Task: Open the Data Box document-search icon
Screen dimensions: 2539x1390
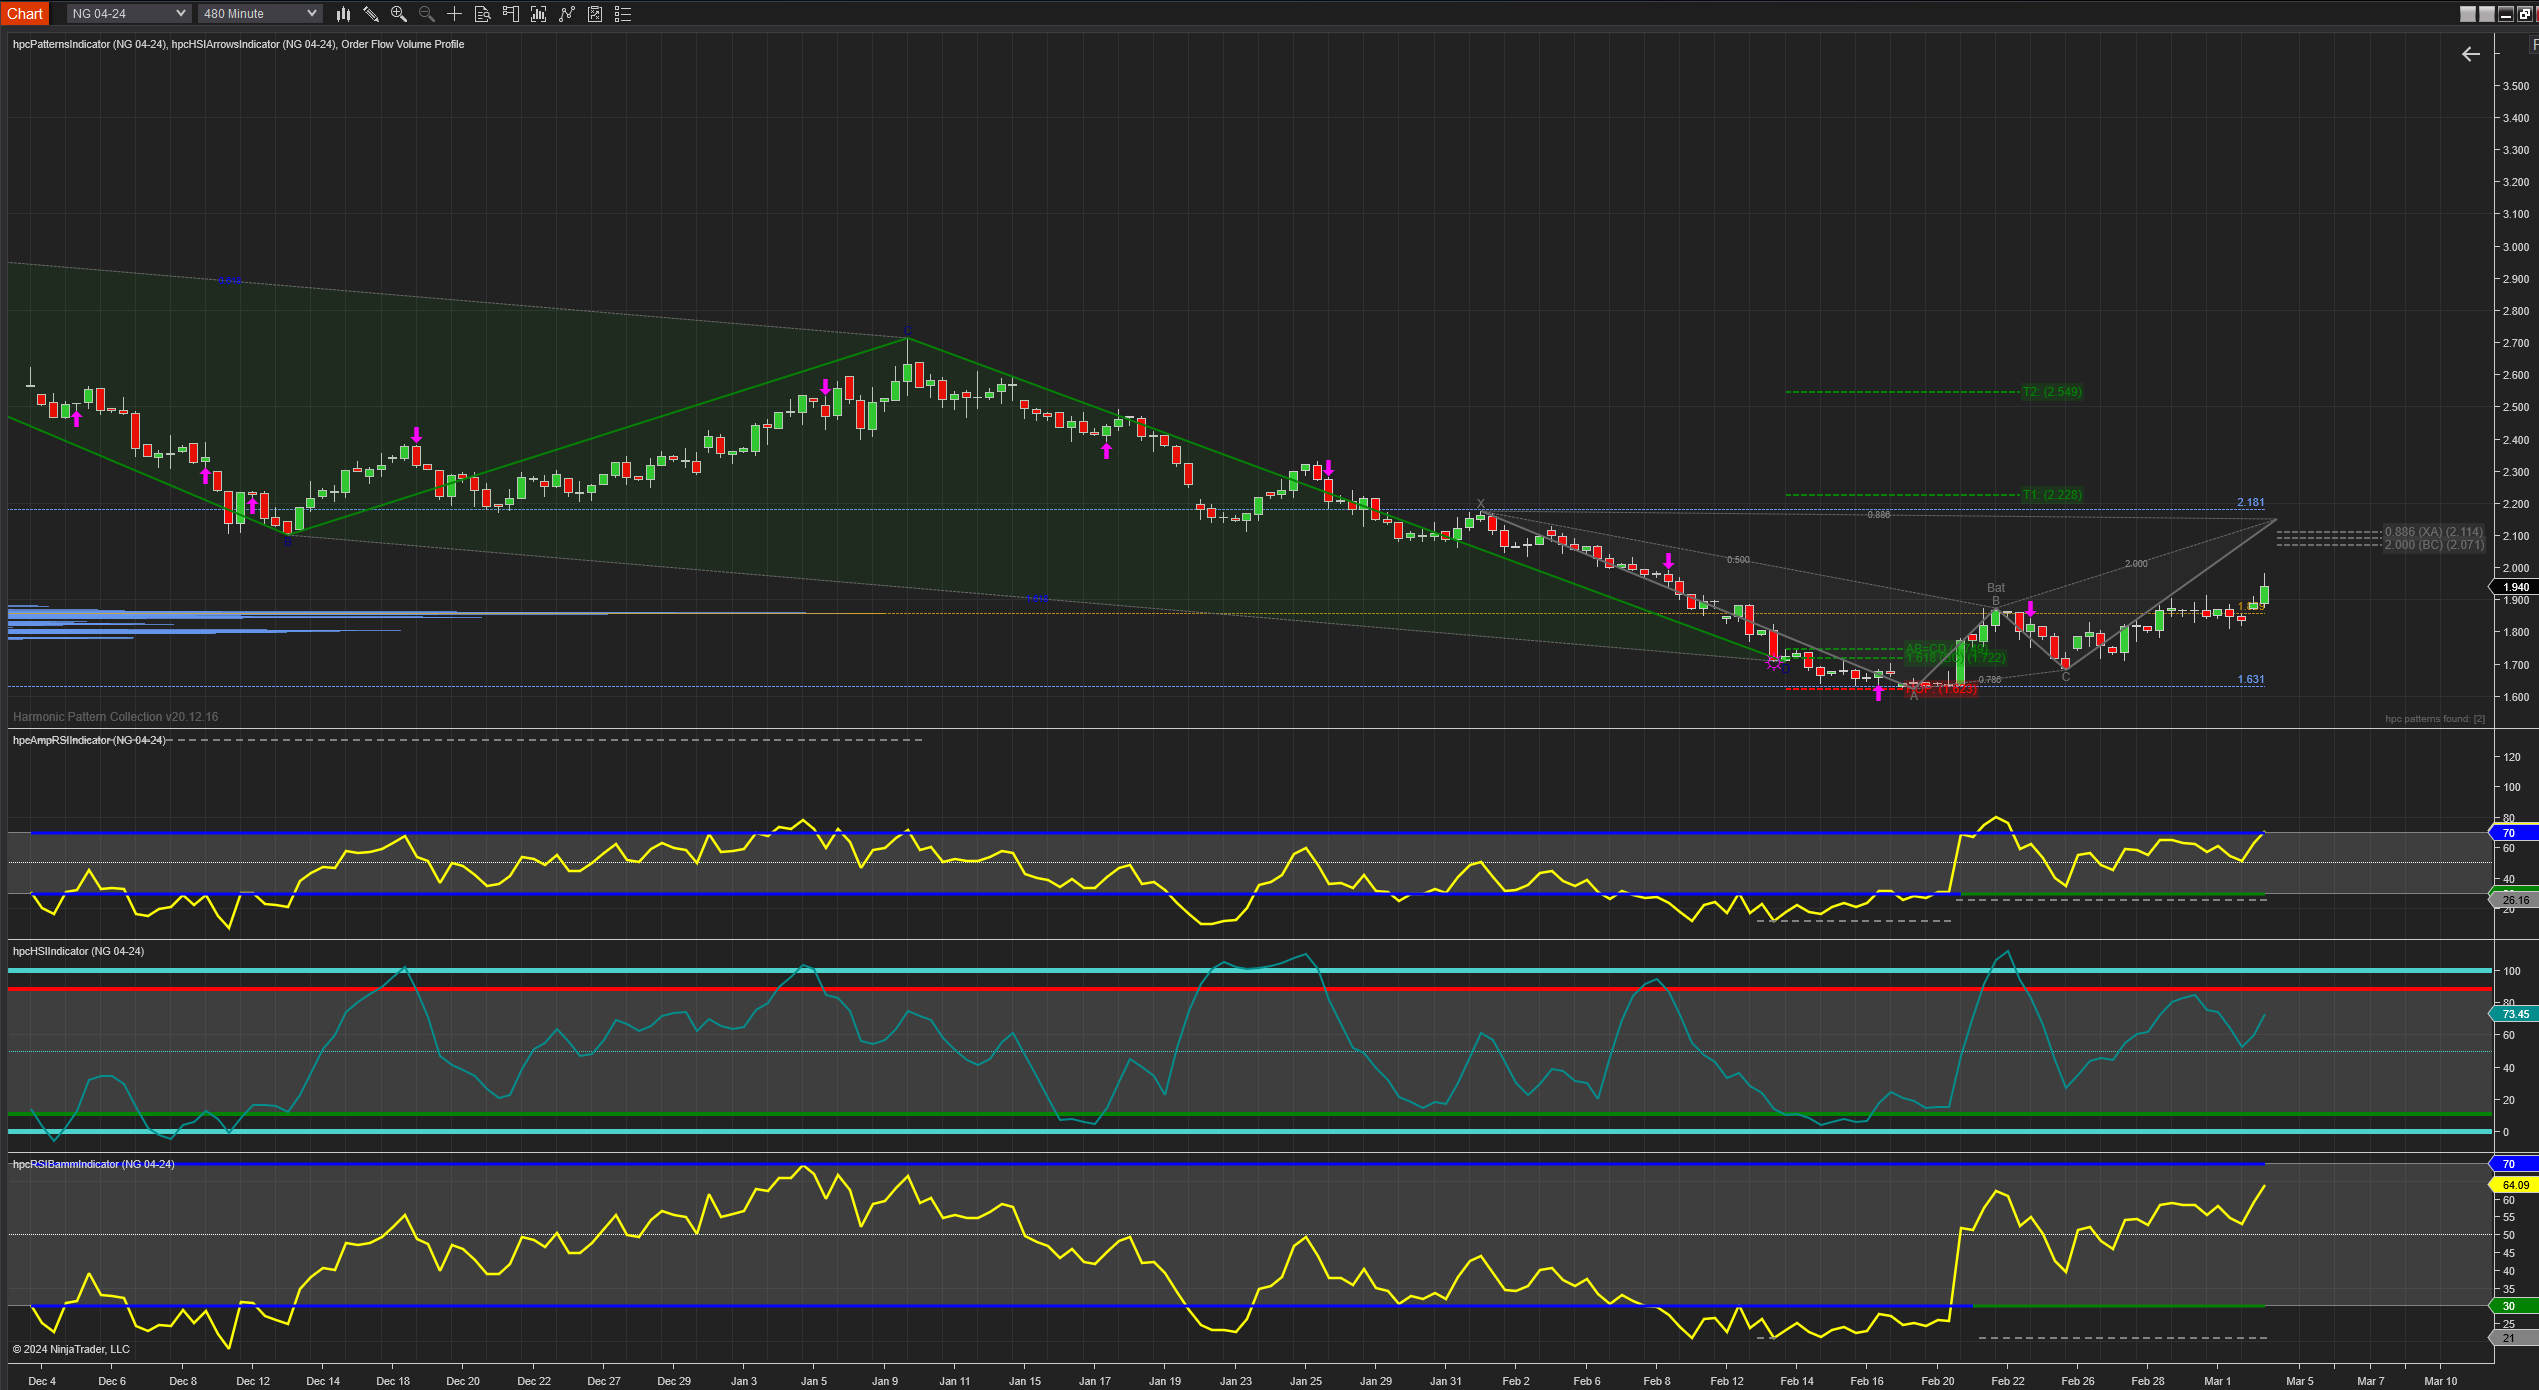Action: [482, 14]
